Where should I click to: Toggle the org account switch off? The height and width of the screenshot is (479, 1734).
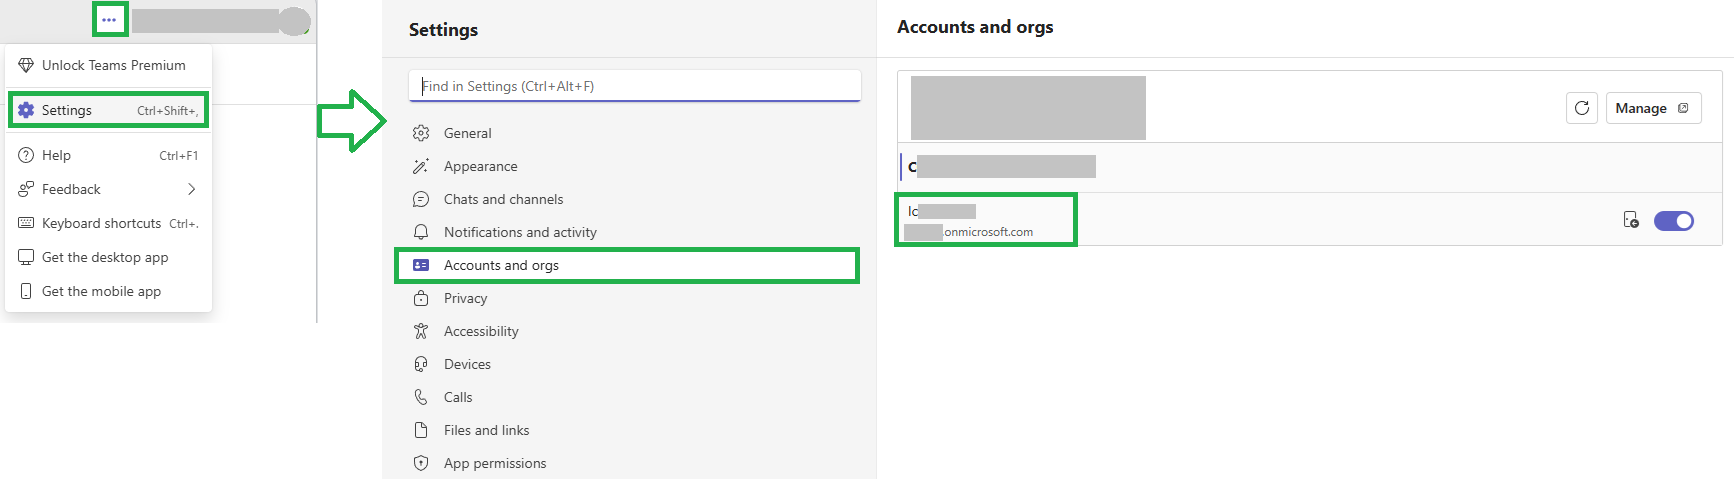point(1674,221)
